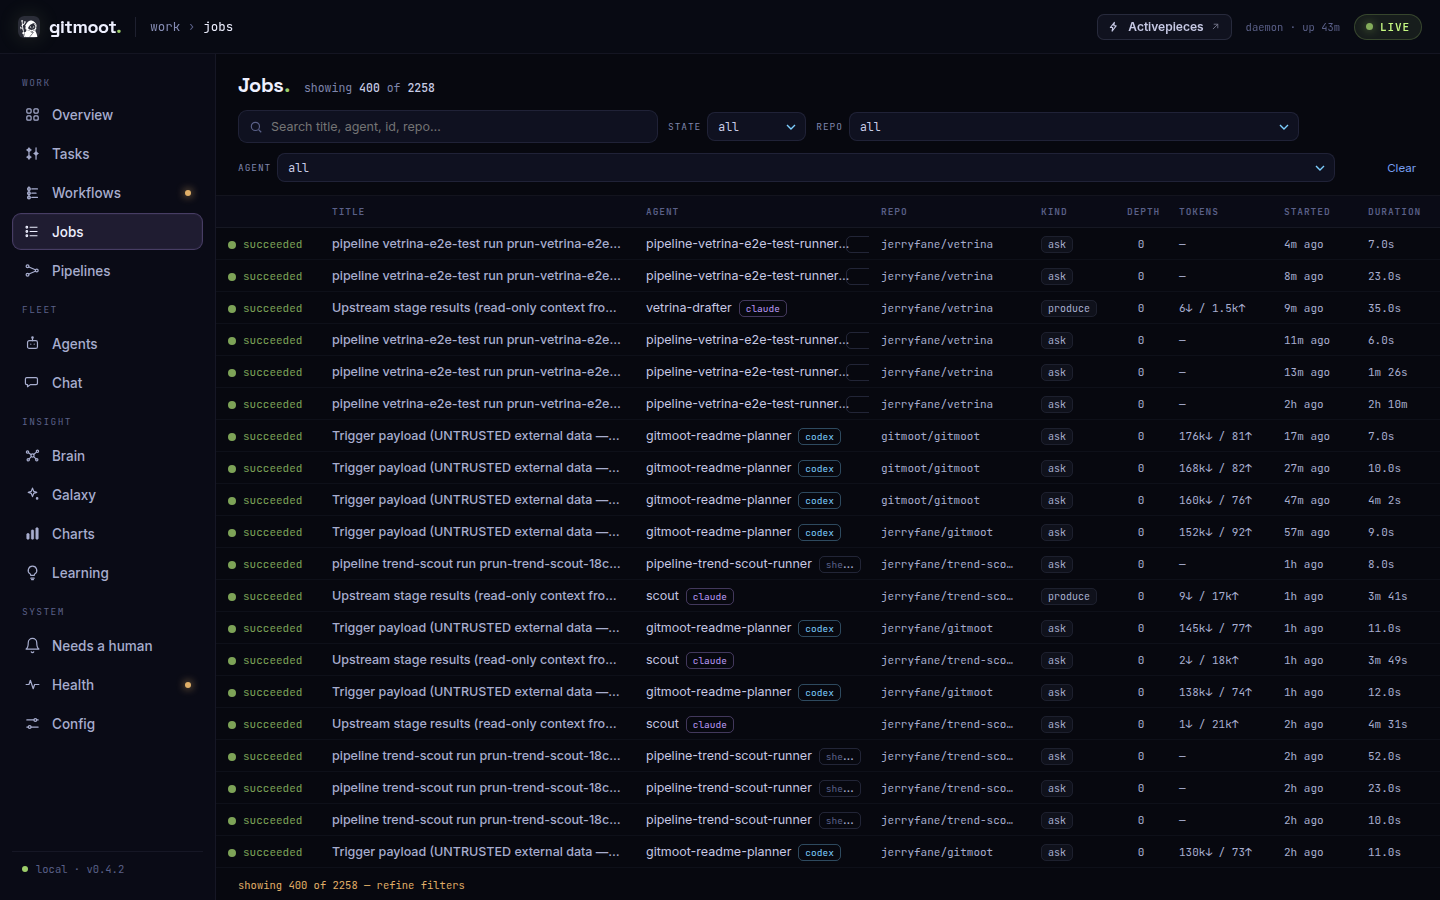Screen dimensions: 1440x900
Task: Click the orange alert dot beside Workflows
Action: click(x=188, y=193)
